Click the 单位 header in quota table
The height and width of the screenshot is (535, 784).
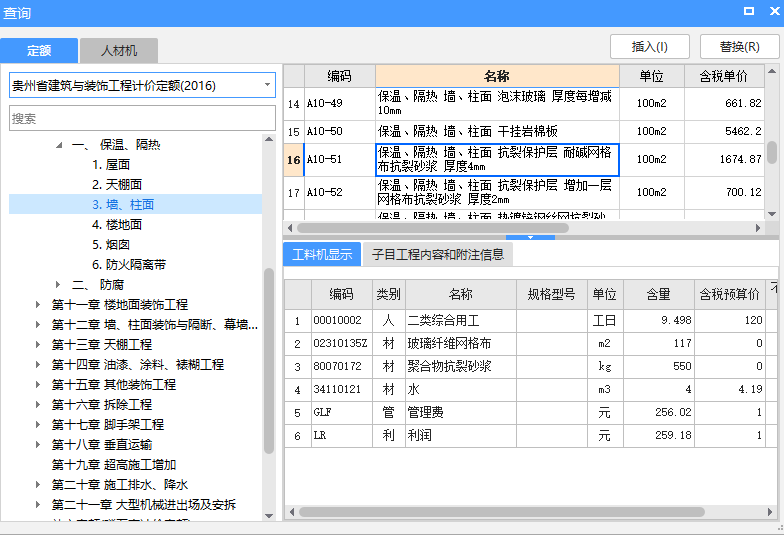(652, 76)
